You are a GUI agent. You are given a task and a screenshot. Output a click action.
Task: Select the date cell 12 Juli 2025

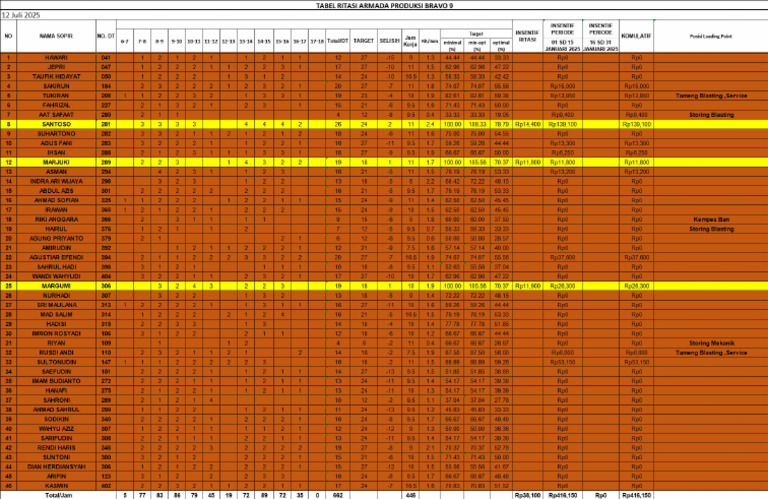[x=21, y=15]
